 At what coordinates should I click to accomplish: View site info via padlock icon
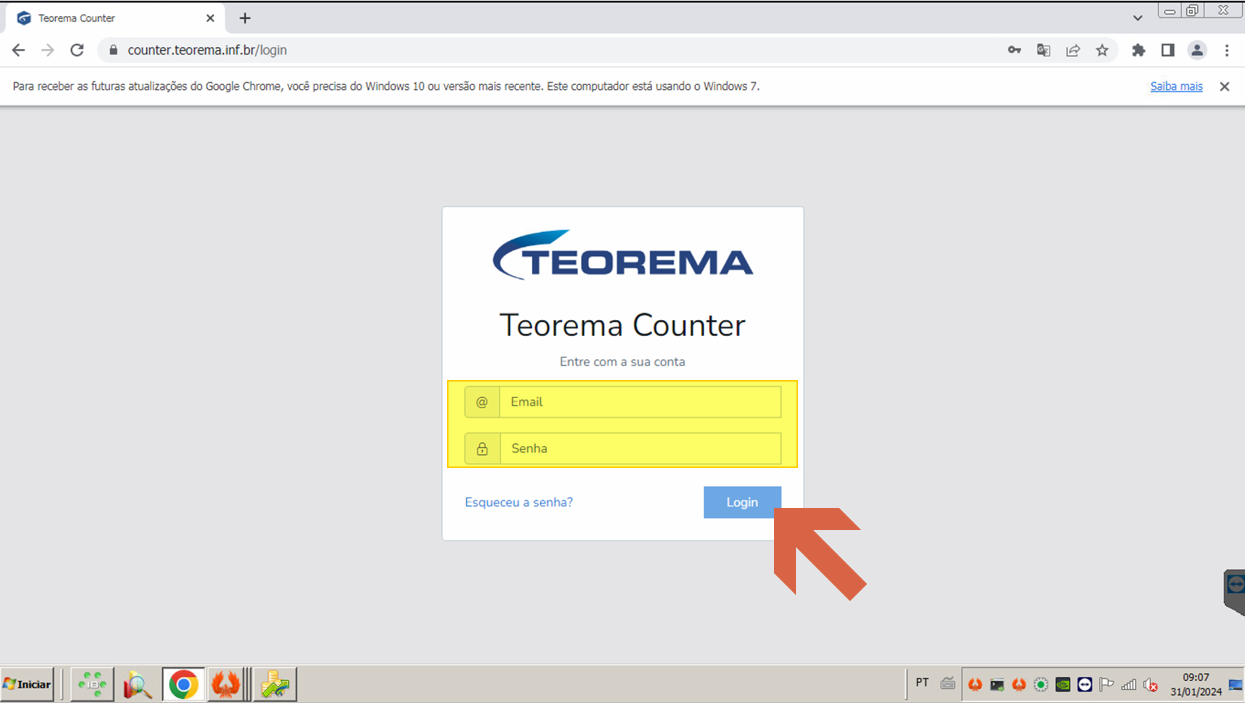tap(113, 50)
